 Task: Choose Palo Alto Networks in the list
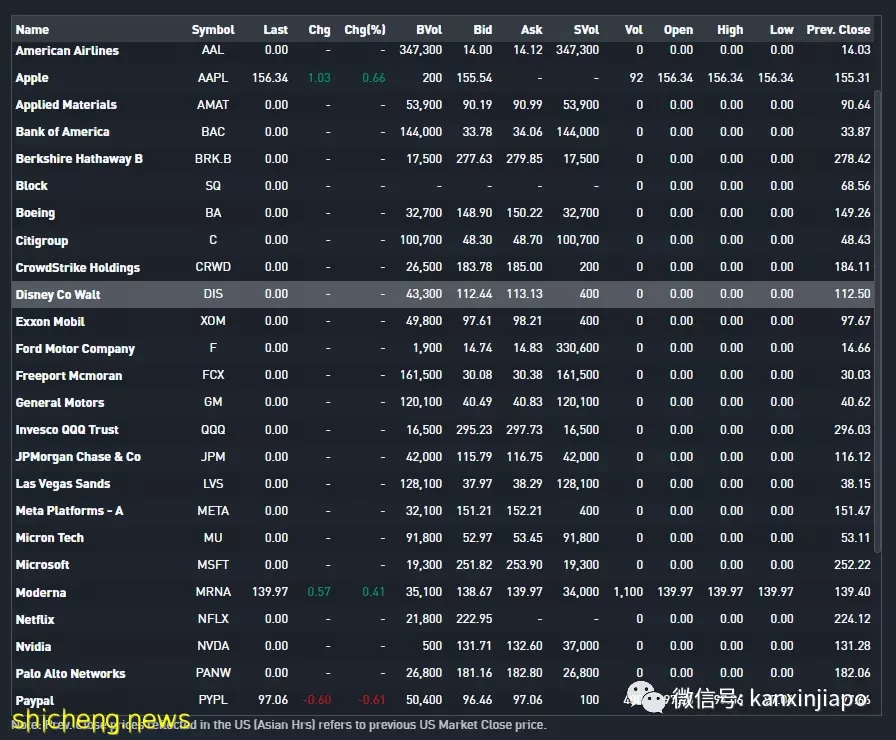70,673
